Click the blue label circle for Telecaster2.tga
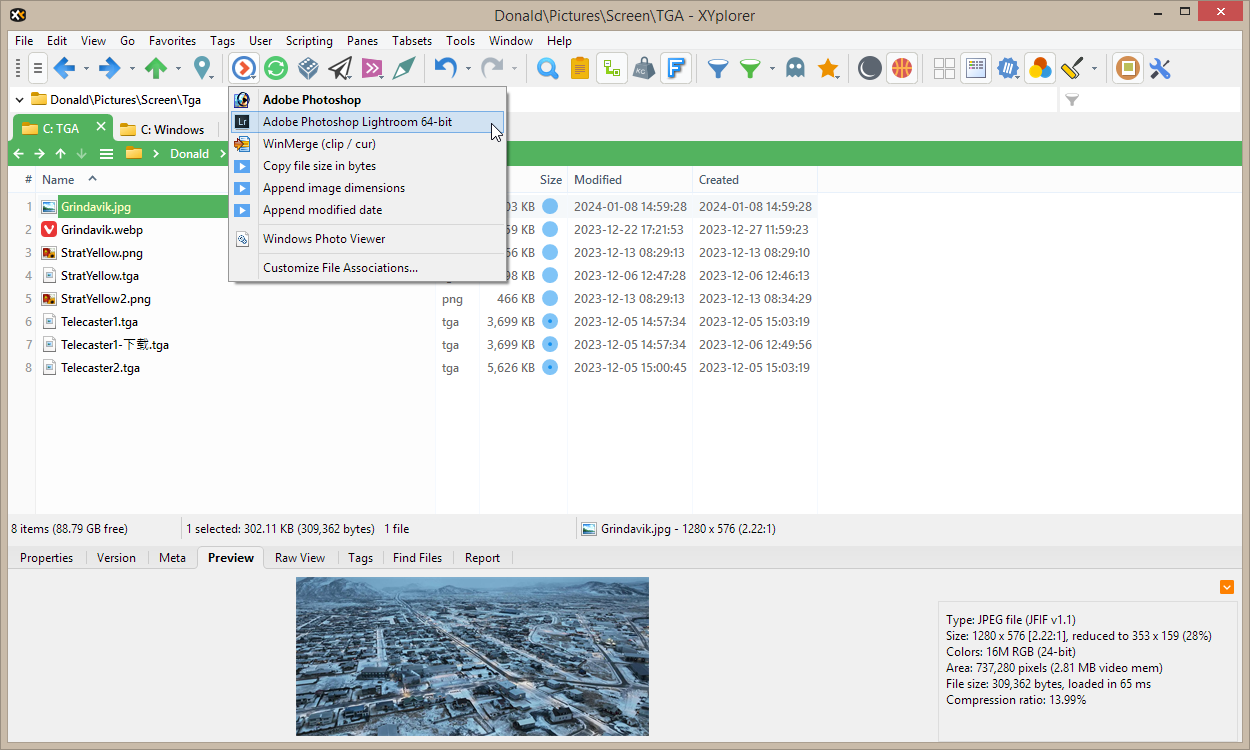This screenshot has height=750, width=1250. click(x=549, y=368)
